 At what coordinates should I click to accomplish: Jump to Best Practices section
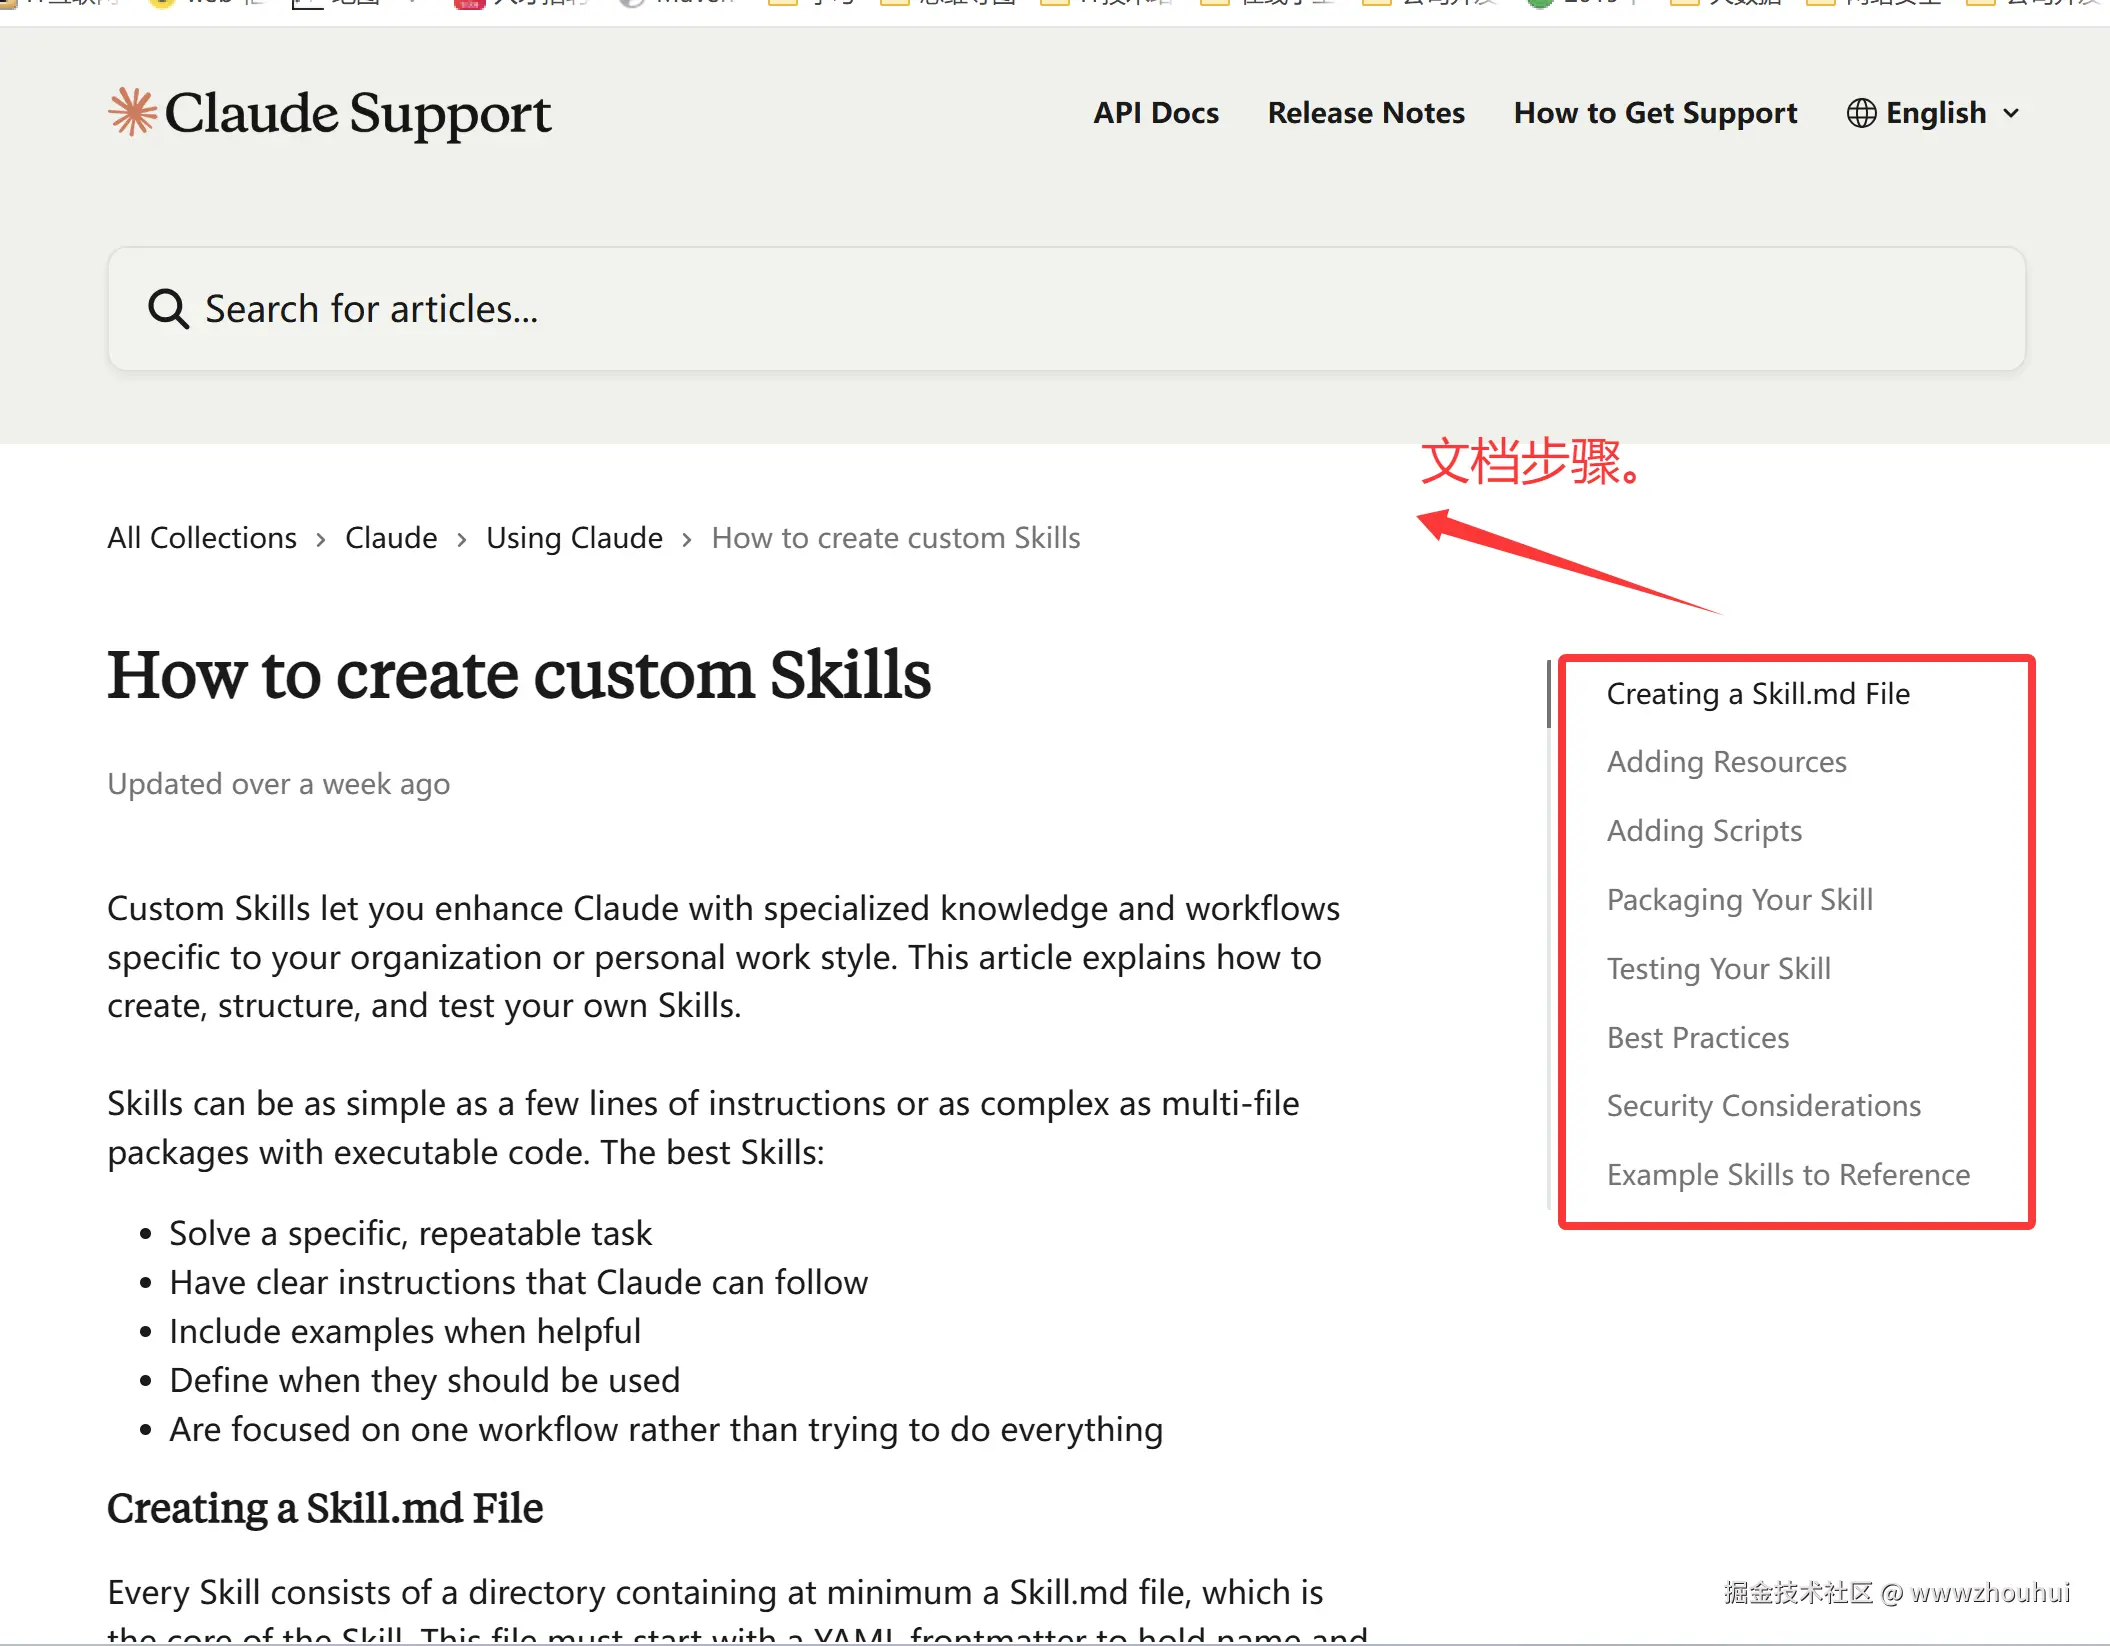pos(1697,1038)
